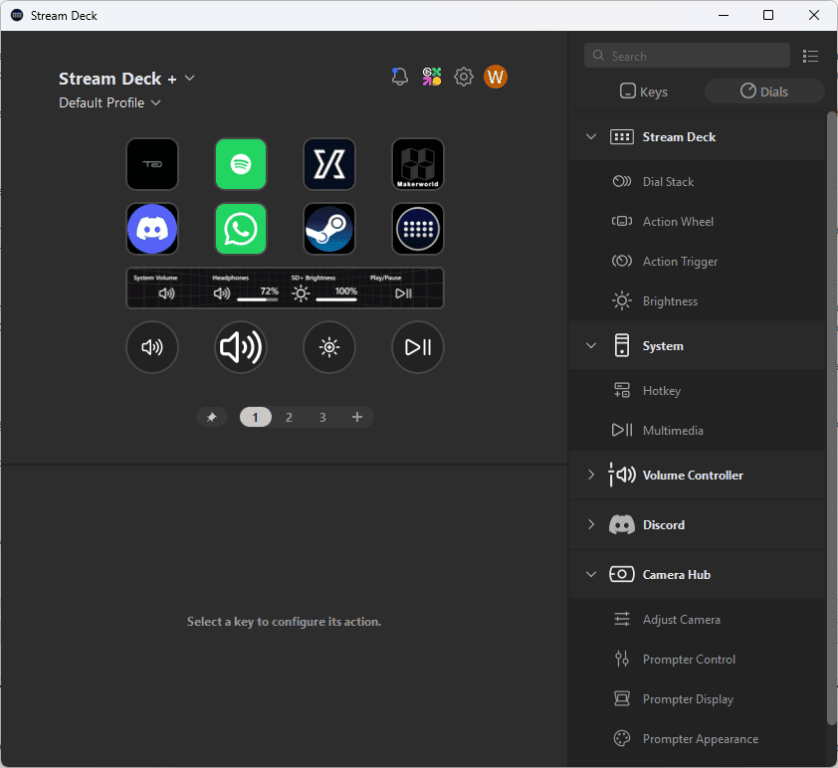Open the Marketplace colorful icon
Viewport: 838px width, 768px height.
coord(431,77)
